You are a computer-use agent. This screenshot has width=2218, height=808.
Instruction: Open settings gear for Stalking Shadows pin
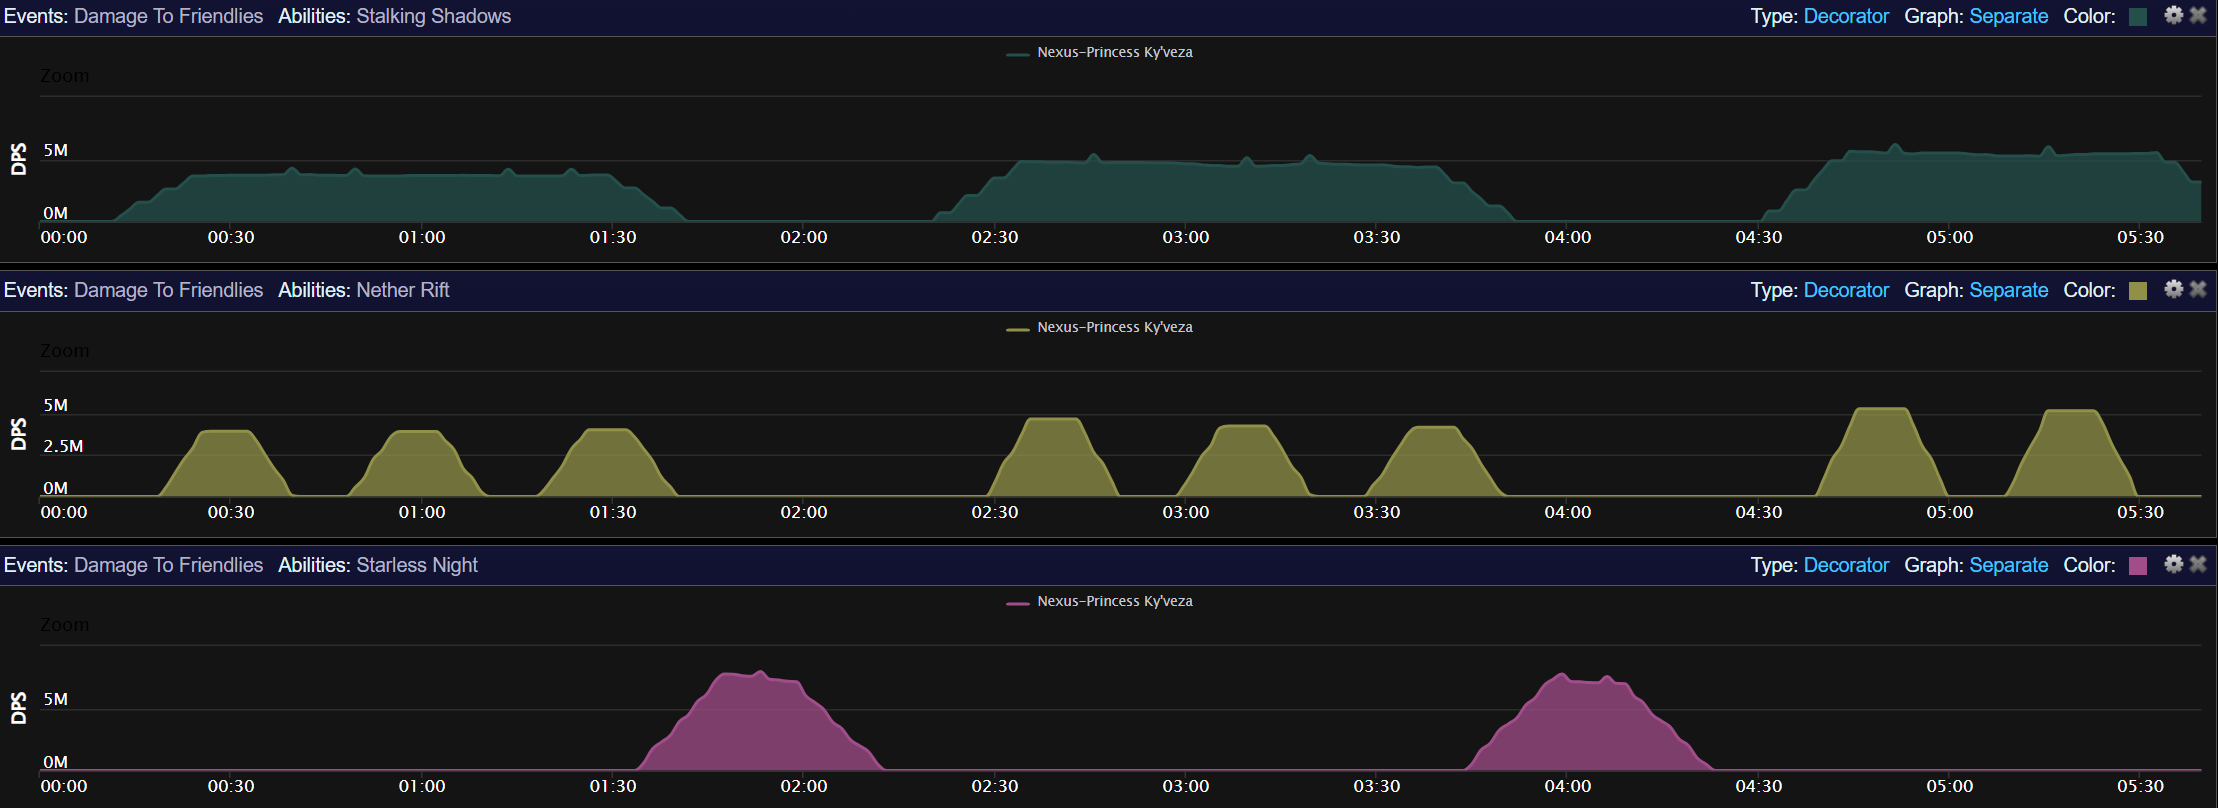2174,15
